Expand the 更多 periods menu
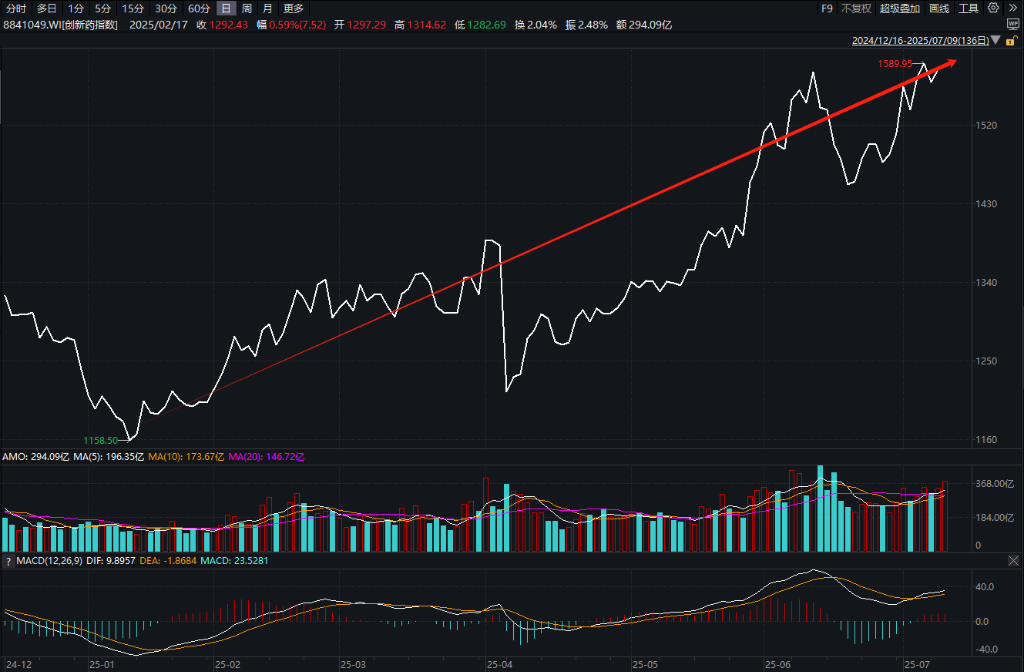The width and height of the screenshot is (1024, 672). click(293, 8)
